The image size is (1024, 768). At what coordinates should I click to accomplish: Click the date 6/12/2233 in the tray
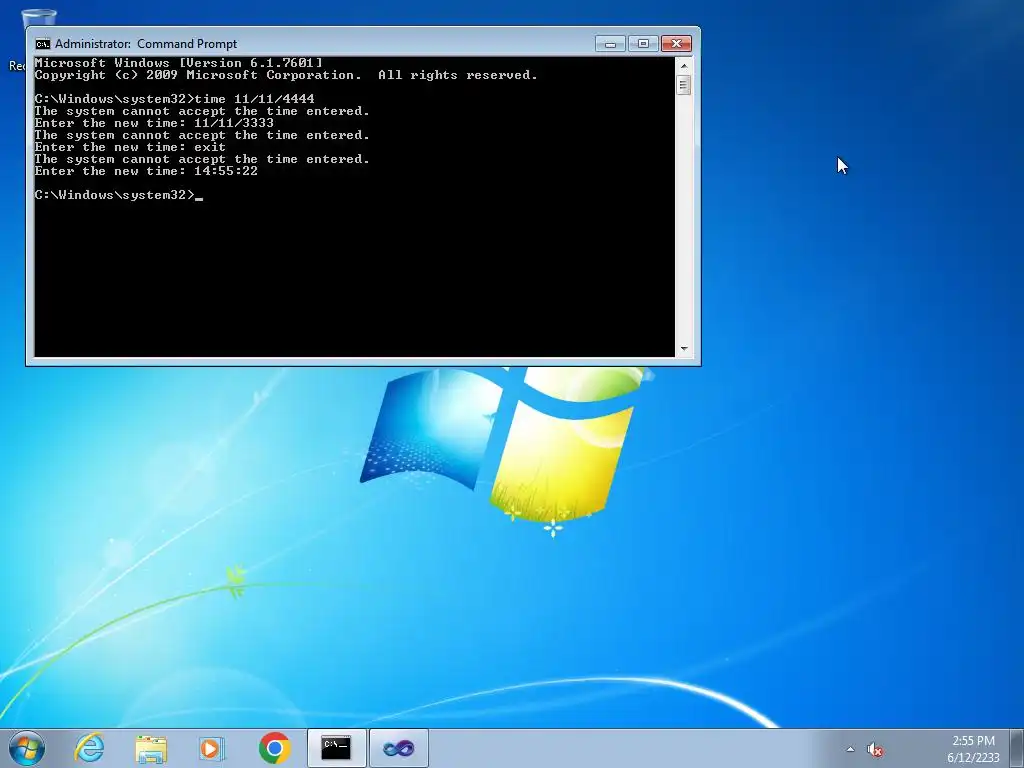coord(973,758)
